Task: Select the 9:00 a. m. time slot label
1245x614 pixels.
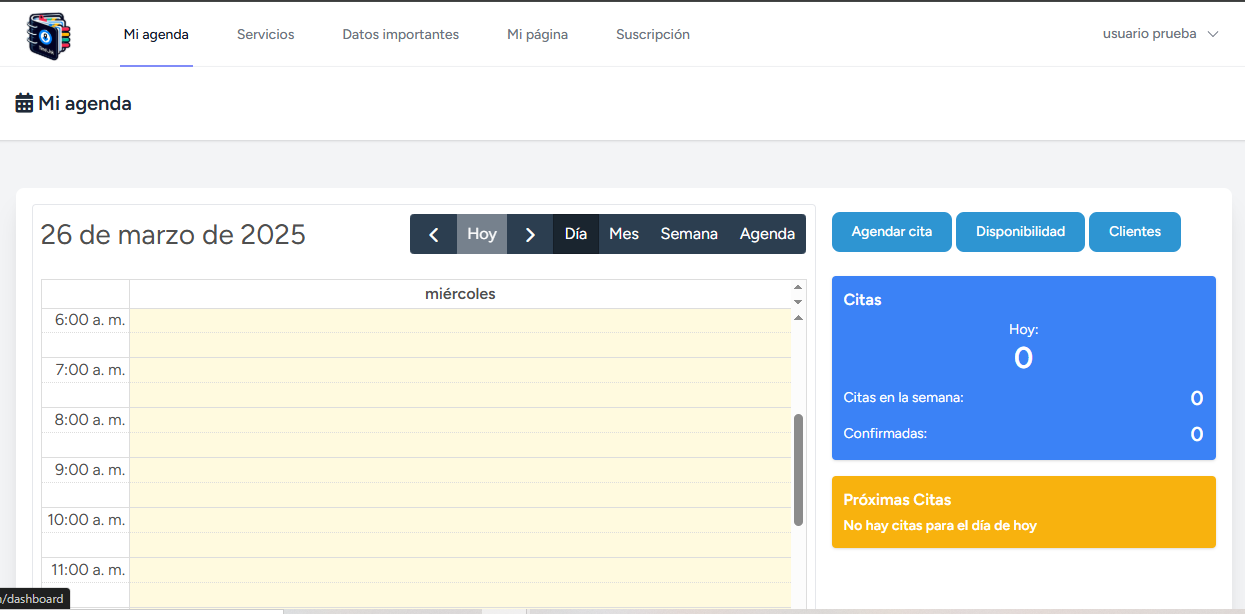Action: tap(90, 470)
